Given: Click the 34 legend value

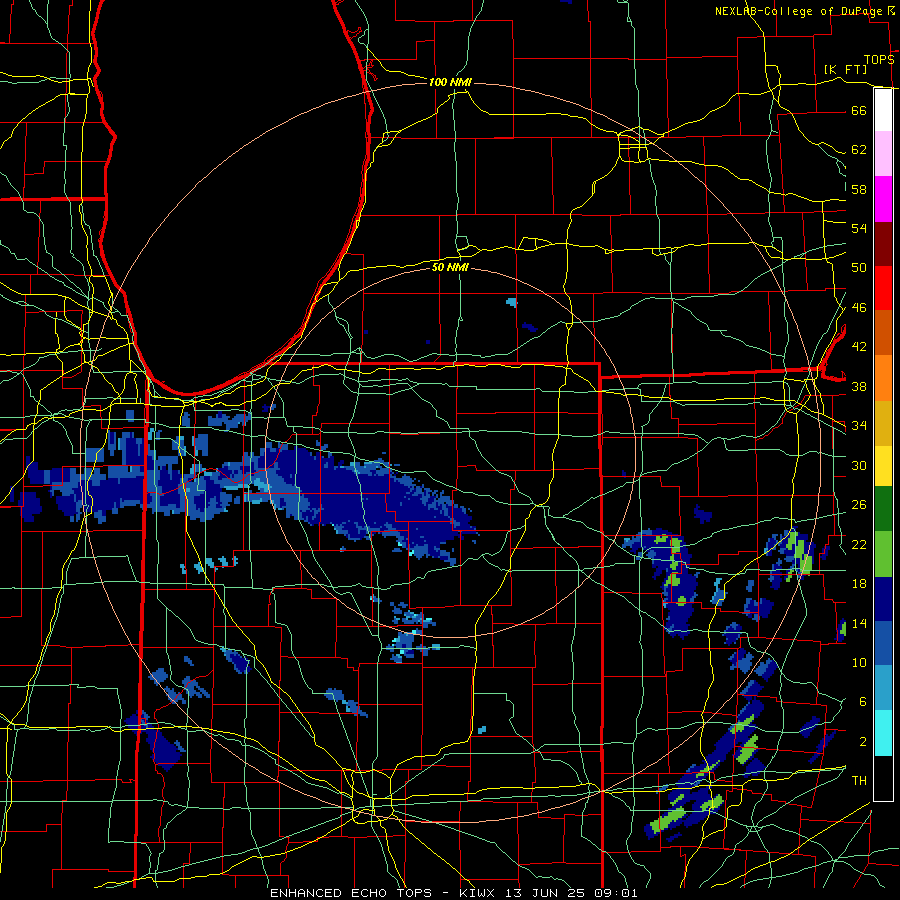Looking at the screenshot, I should 859,426.
